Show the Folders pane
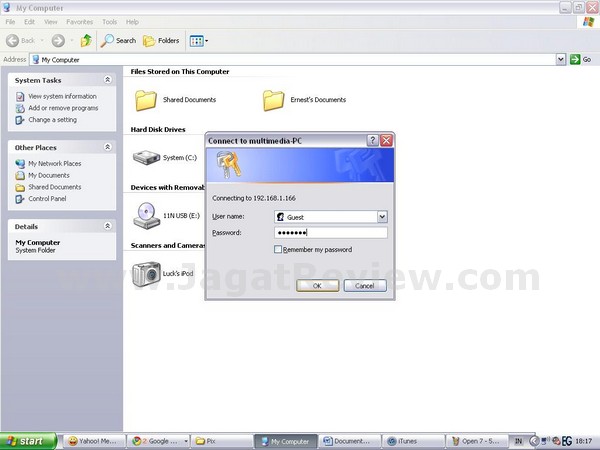 (x=161, y=41)
